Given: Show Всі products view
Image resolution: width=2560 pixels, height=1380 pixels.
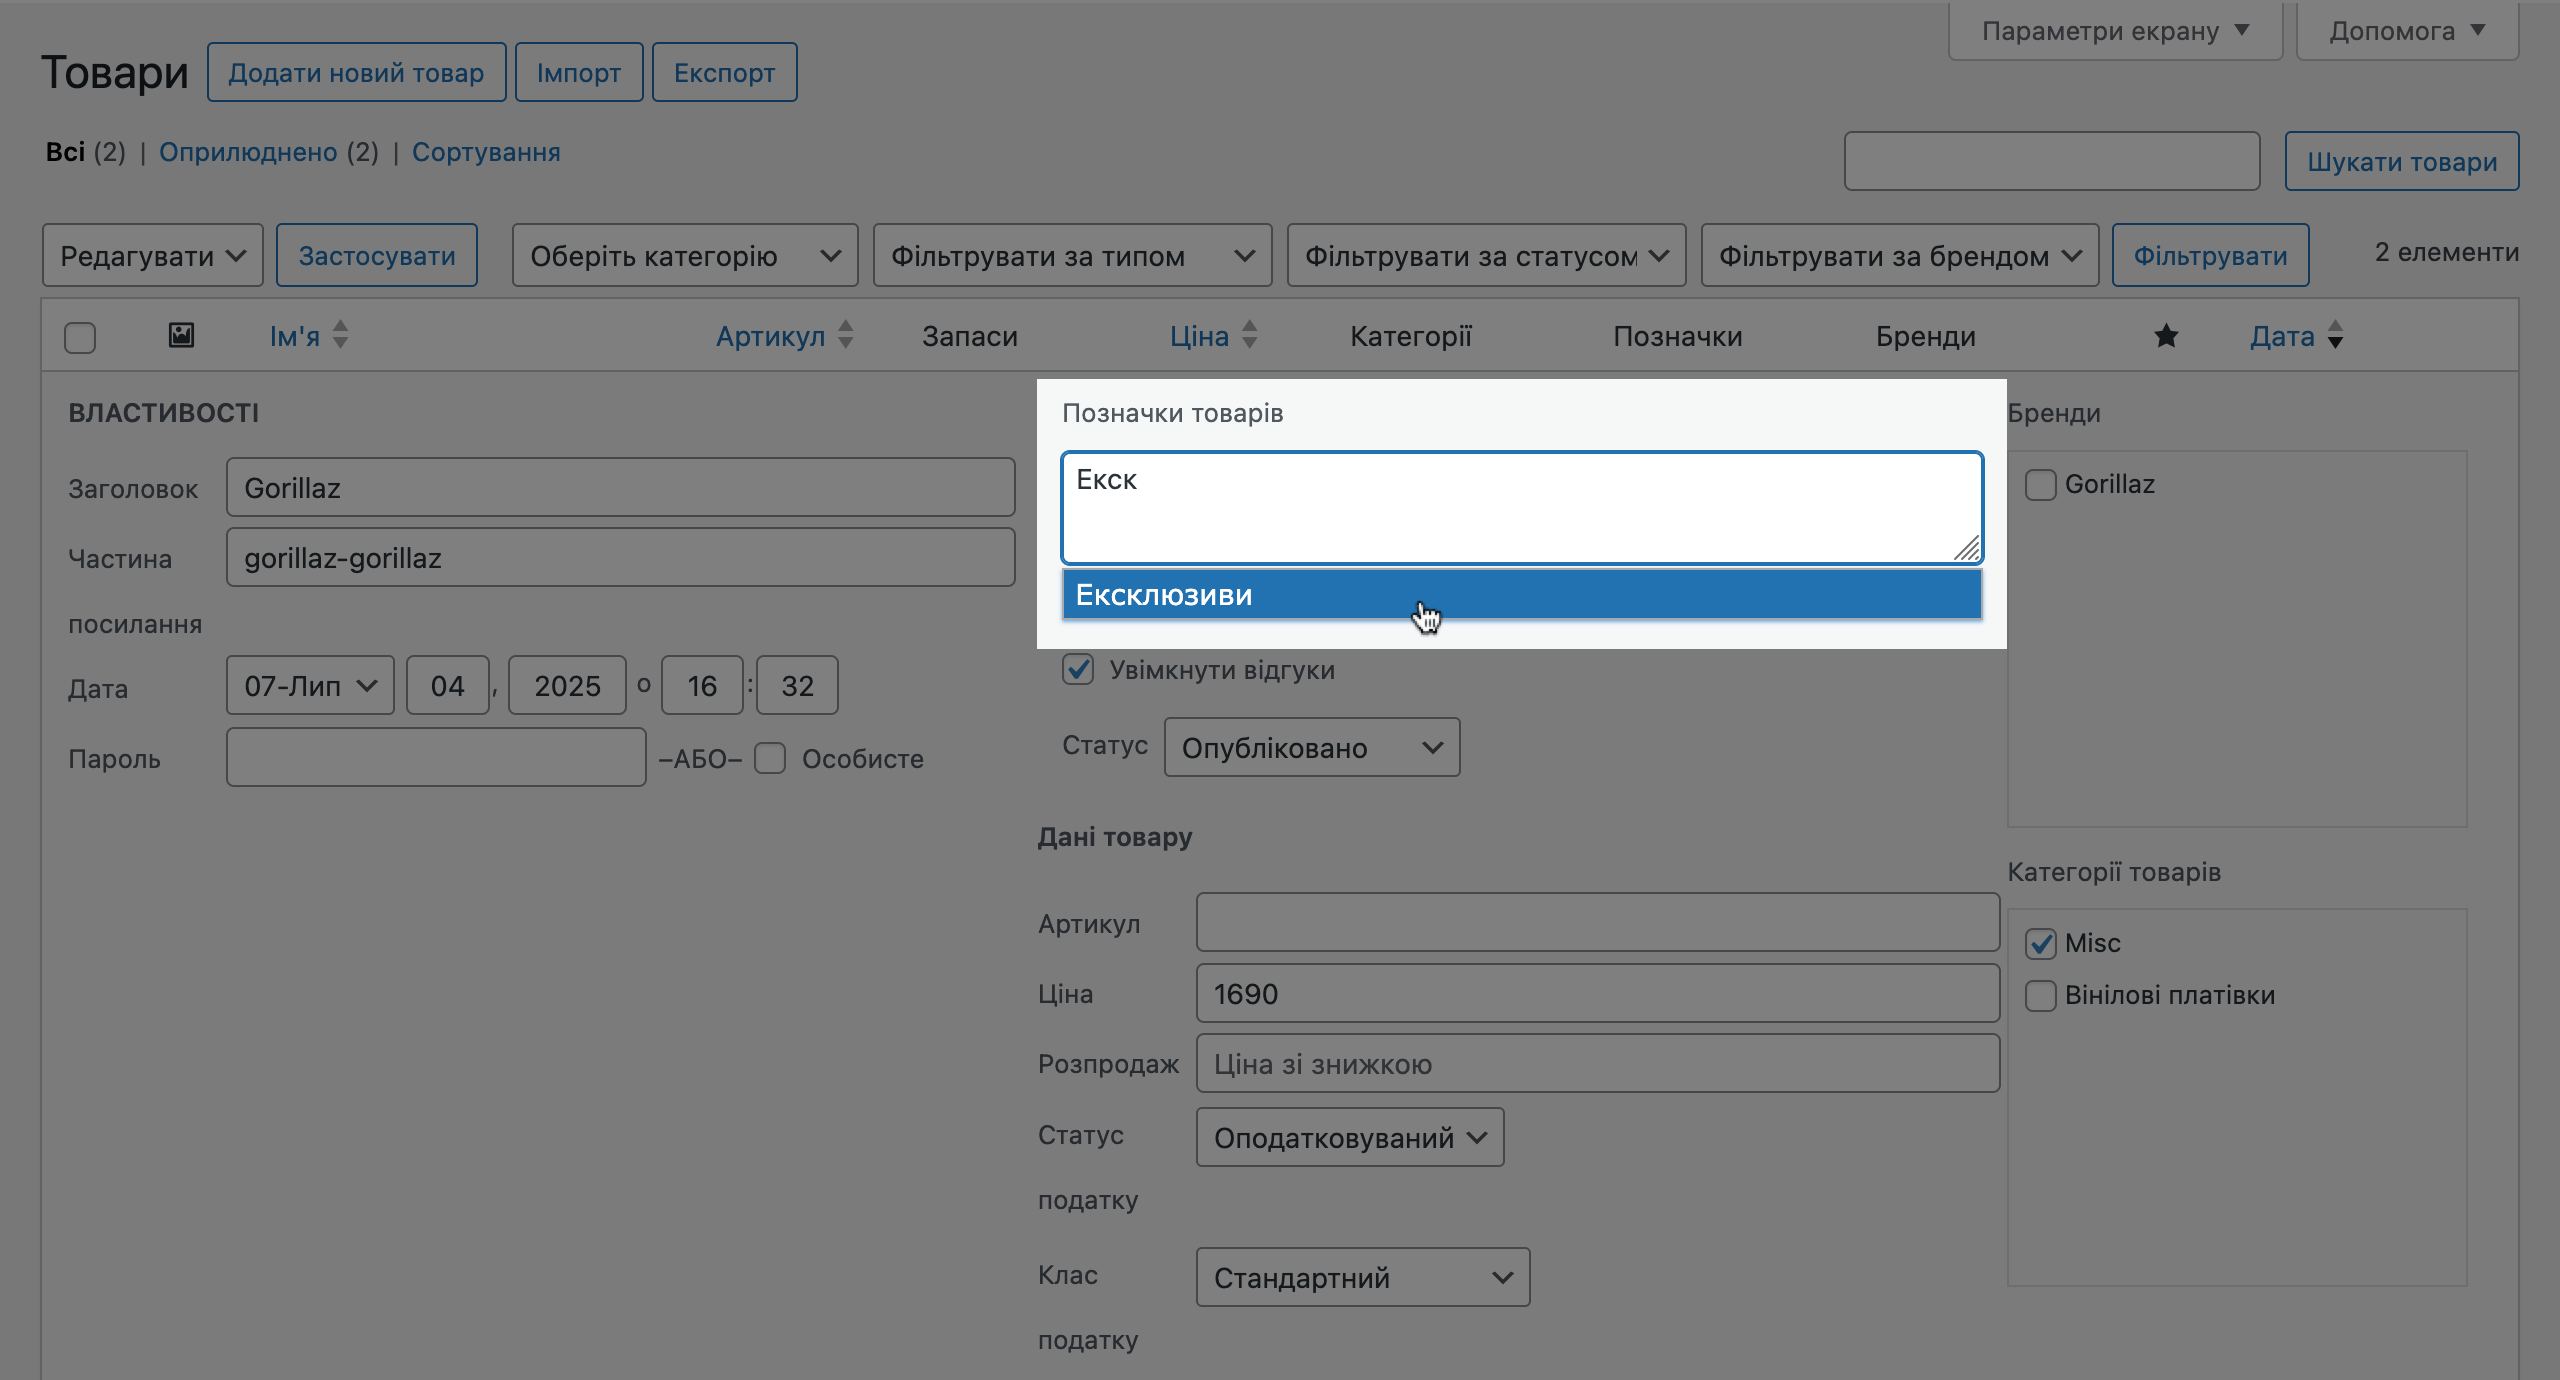Looking at the screenshot, I should point(65,152).
